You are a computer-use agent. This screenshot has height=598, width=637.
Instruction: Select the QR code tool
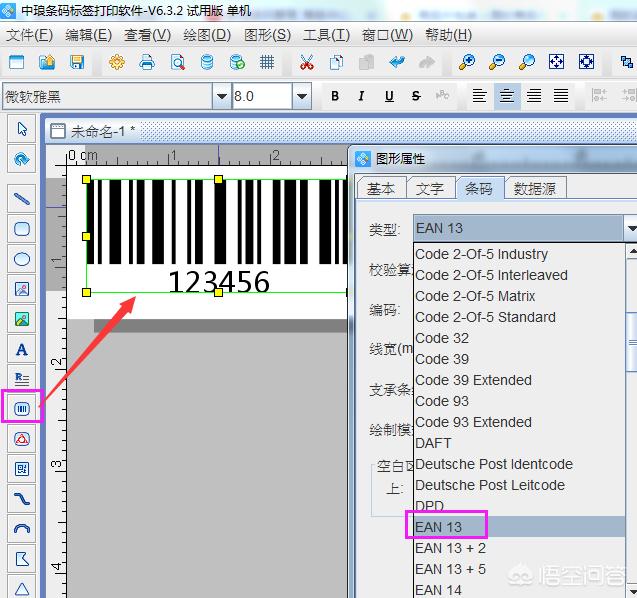pos(22,469)
